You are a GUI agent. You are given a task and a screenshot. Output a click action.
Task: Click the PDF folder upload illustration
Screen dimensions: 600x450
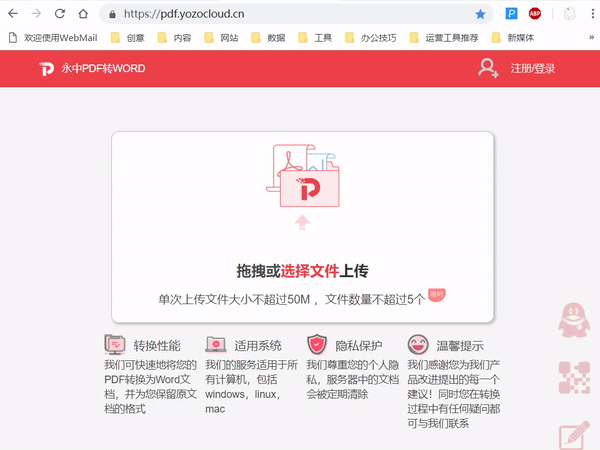click(304, 178)
